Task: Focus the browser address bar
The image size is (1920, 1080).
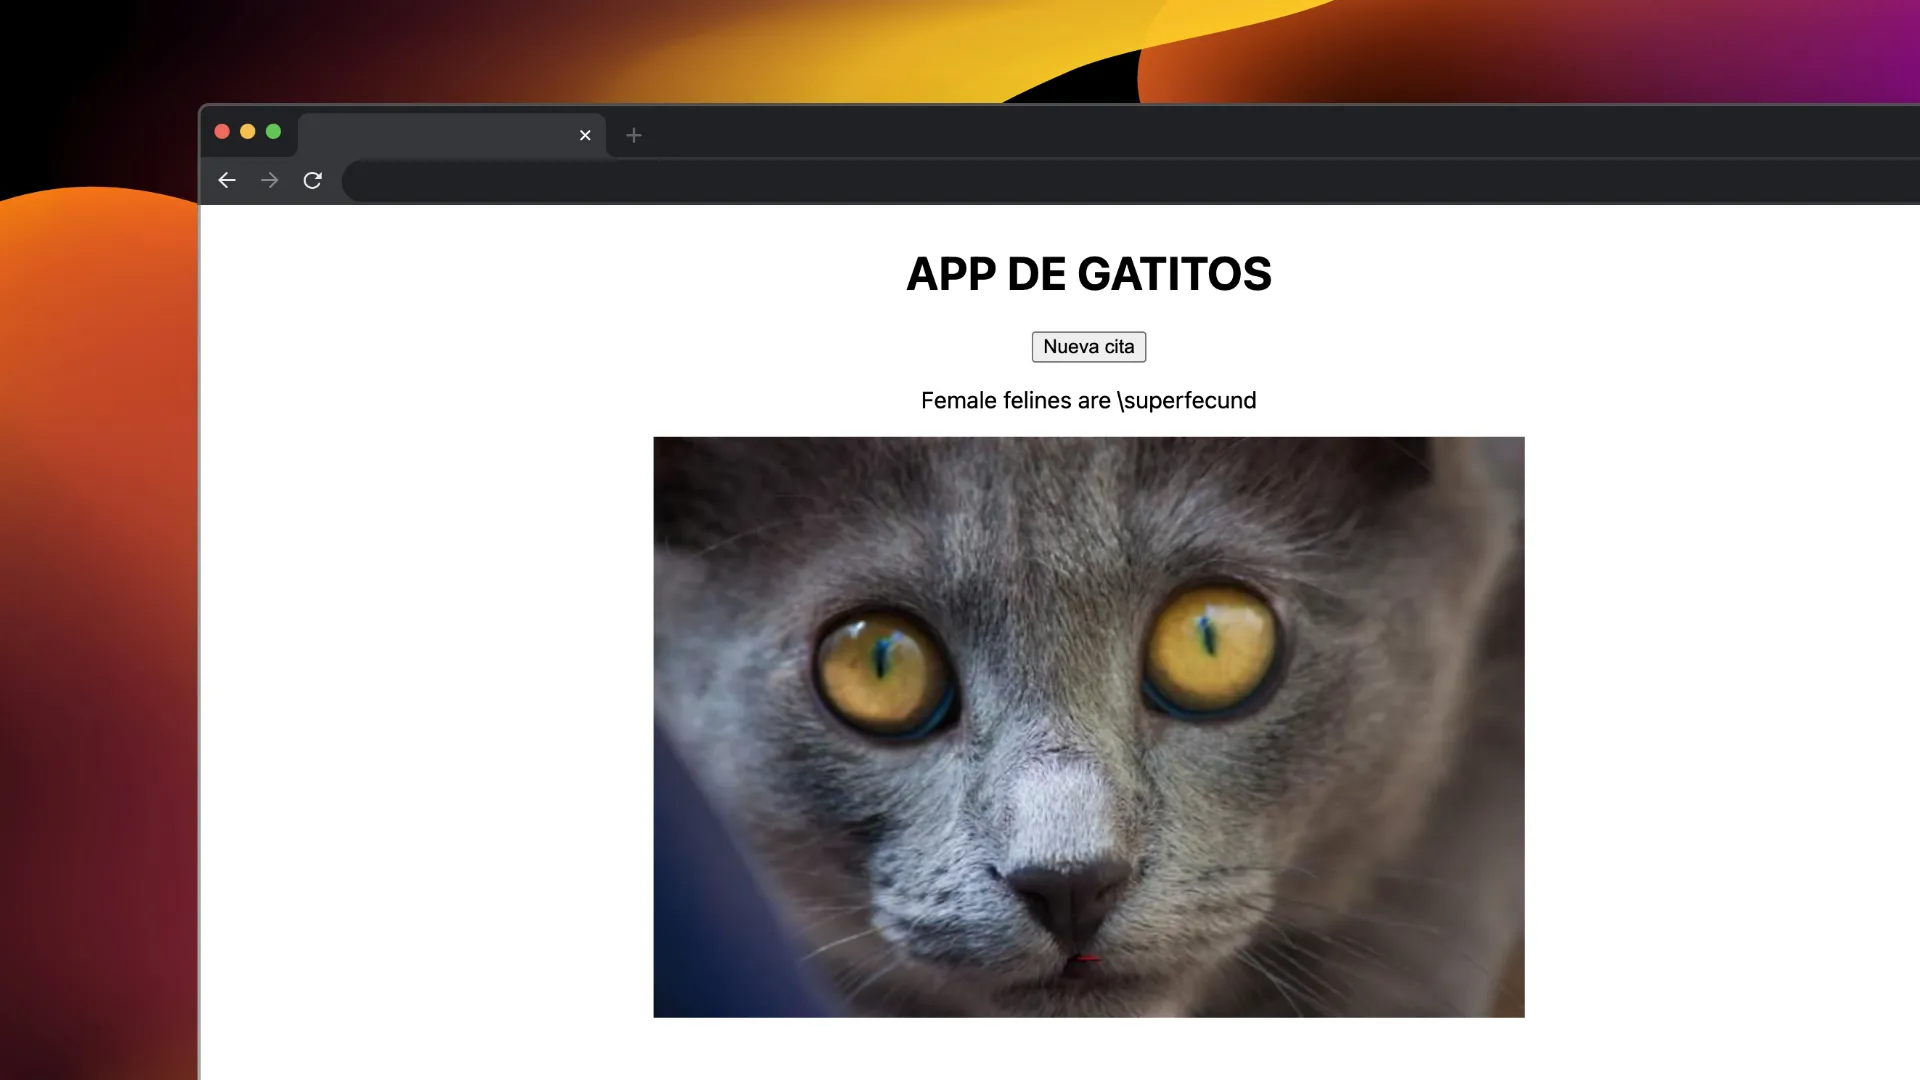Action: point(1100,181)
